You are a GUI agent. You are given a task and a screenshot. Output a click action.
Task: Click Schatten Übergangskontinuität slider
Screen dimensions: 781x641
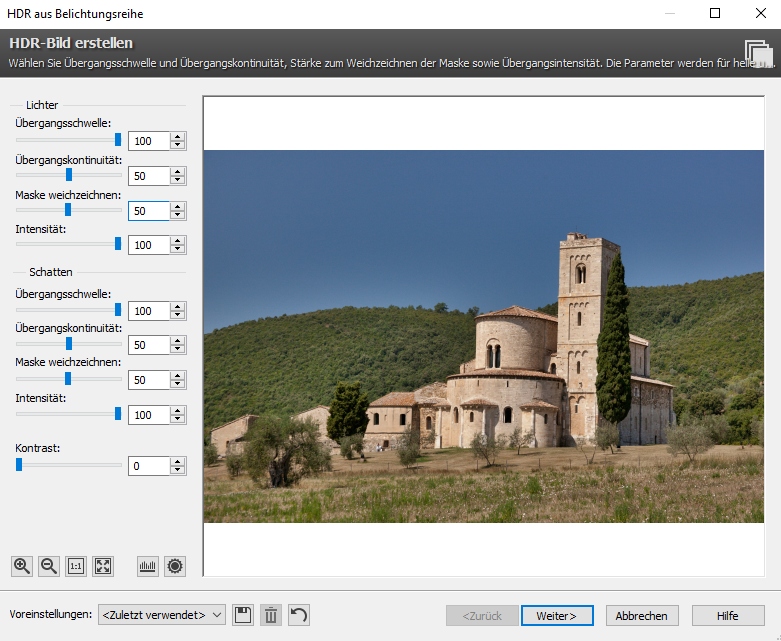[69, 344]
